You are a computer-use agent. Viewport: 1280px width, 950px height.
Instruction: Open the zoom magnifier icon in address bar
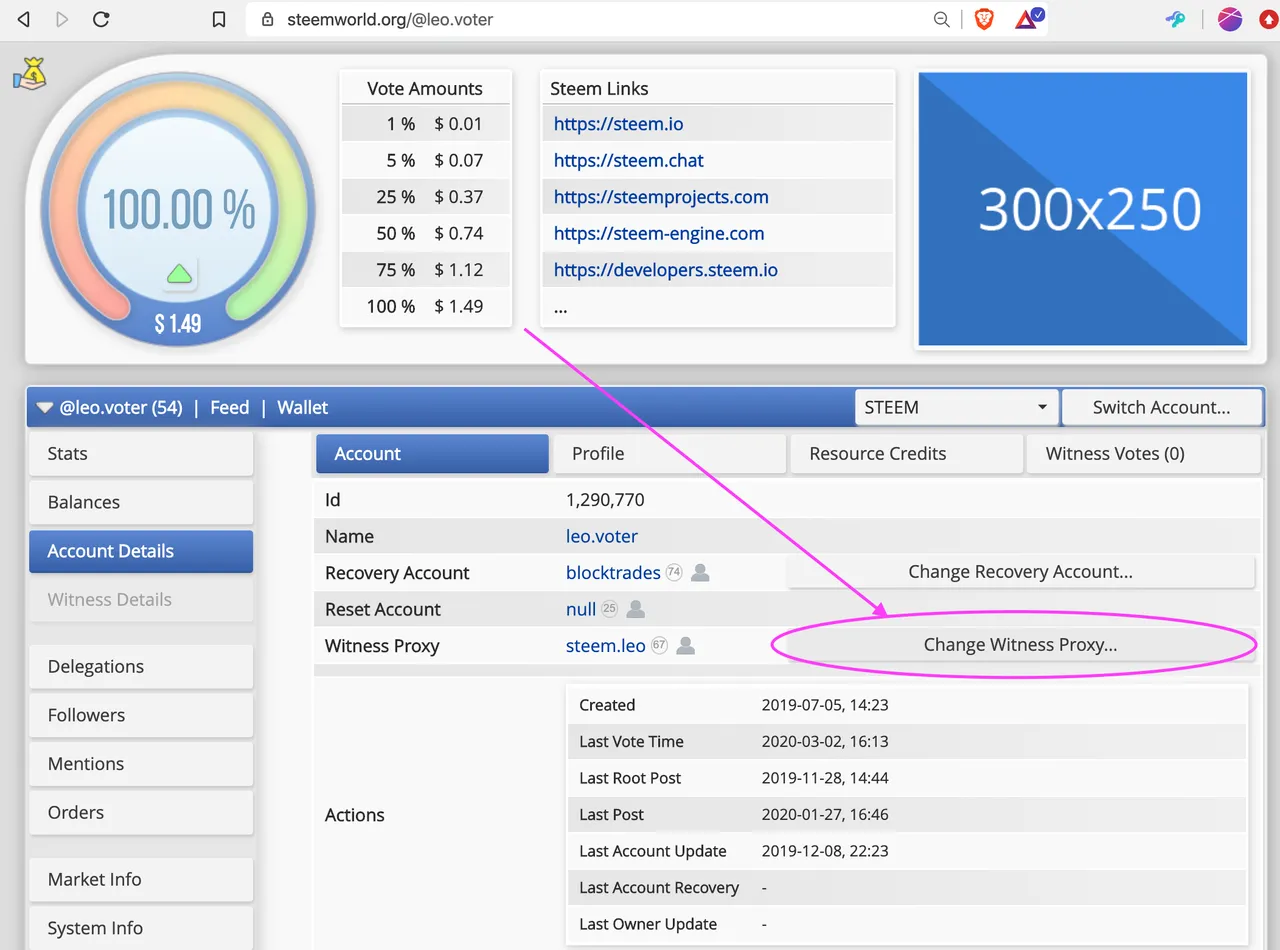pos(941,19)
